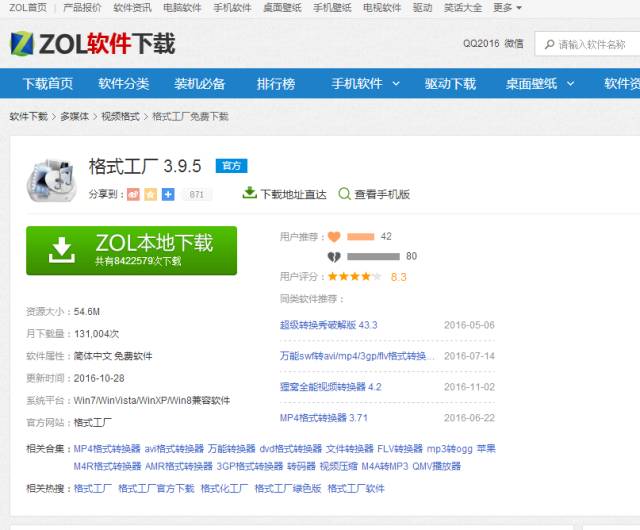The width and height of the screenshot is (640, 530).
Task: Click AMR格式转换器 in 相关合集
Action: (179, 466)
